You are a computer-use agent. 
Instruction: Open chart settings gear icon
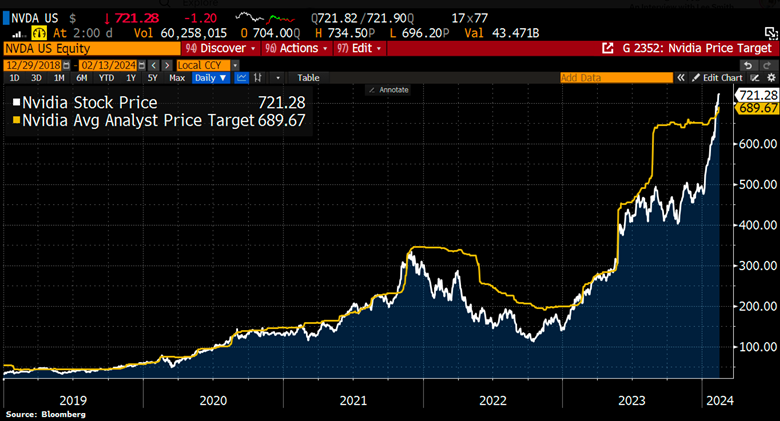(x=771, y=78)
